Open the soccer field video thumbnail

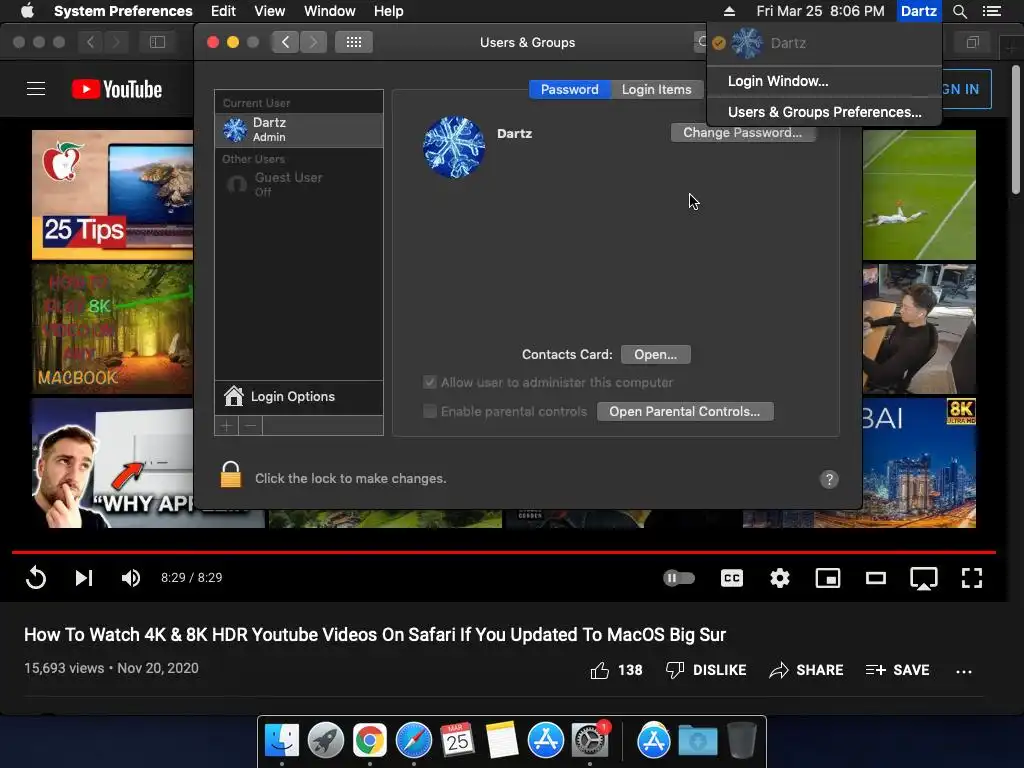(x=919, y=195)
